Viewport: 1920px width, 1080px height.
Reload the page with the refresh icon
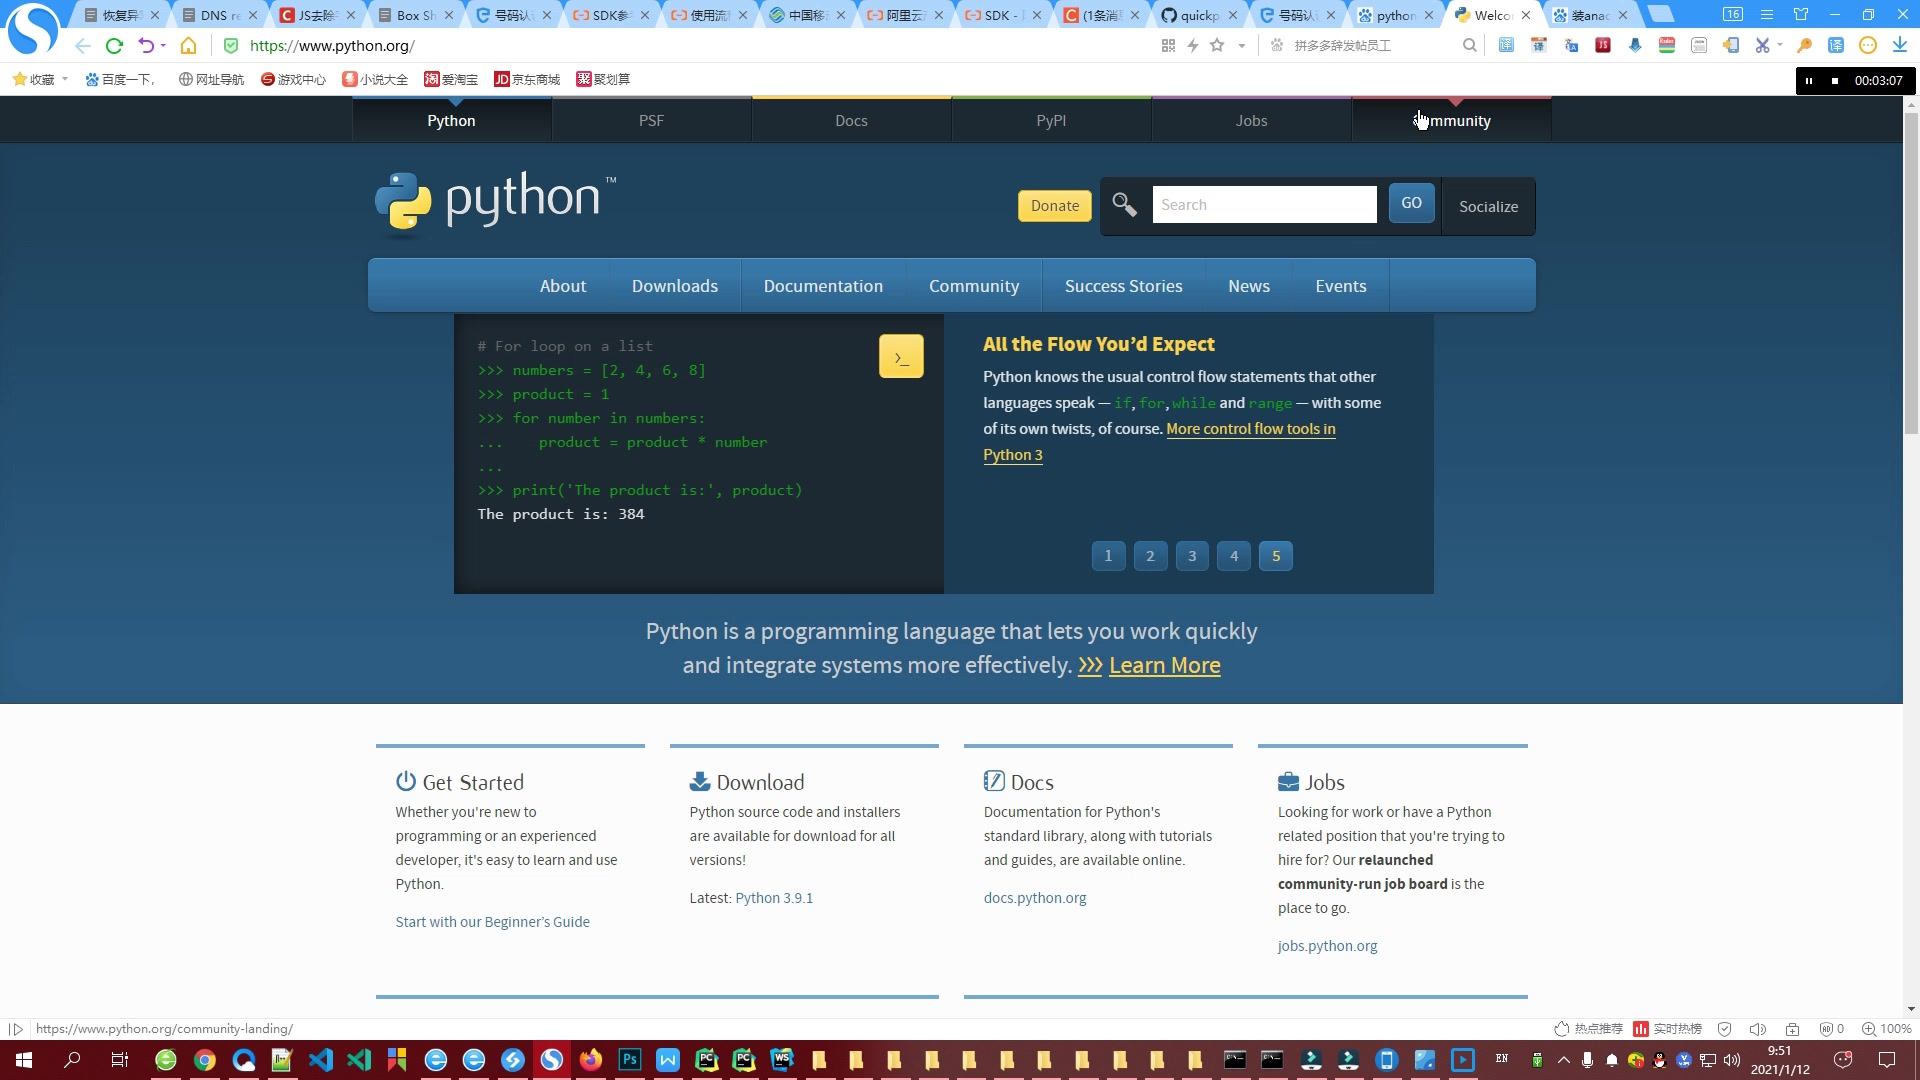coord(114,46)
